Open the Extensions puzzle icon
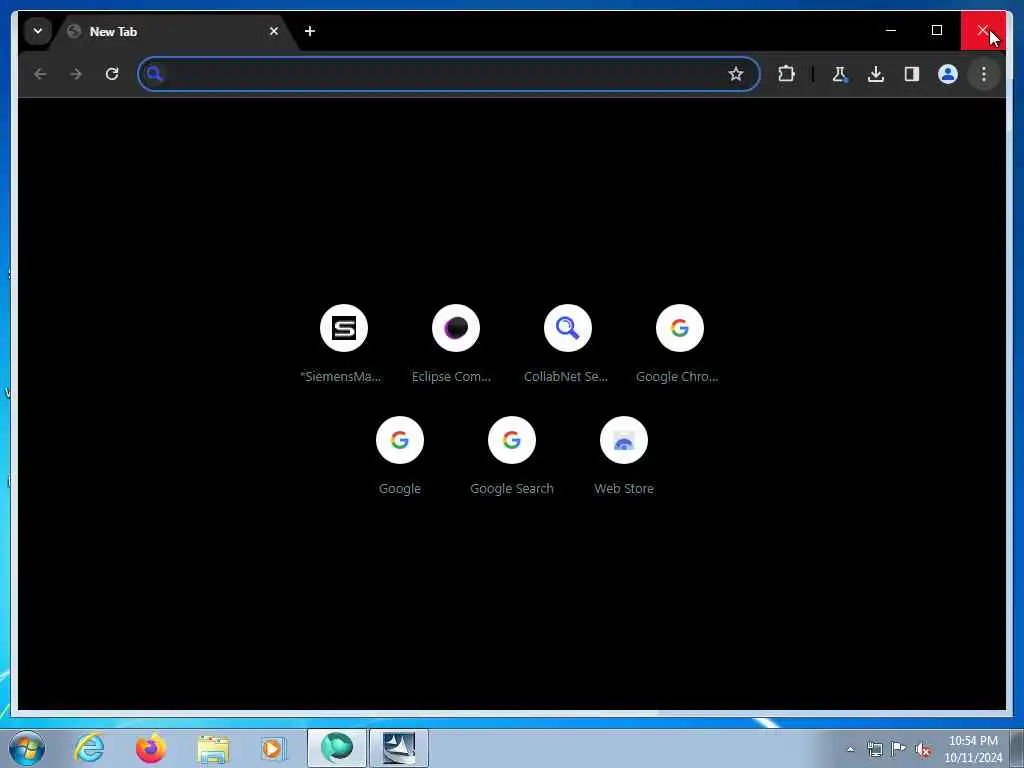 point(786,74)
